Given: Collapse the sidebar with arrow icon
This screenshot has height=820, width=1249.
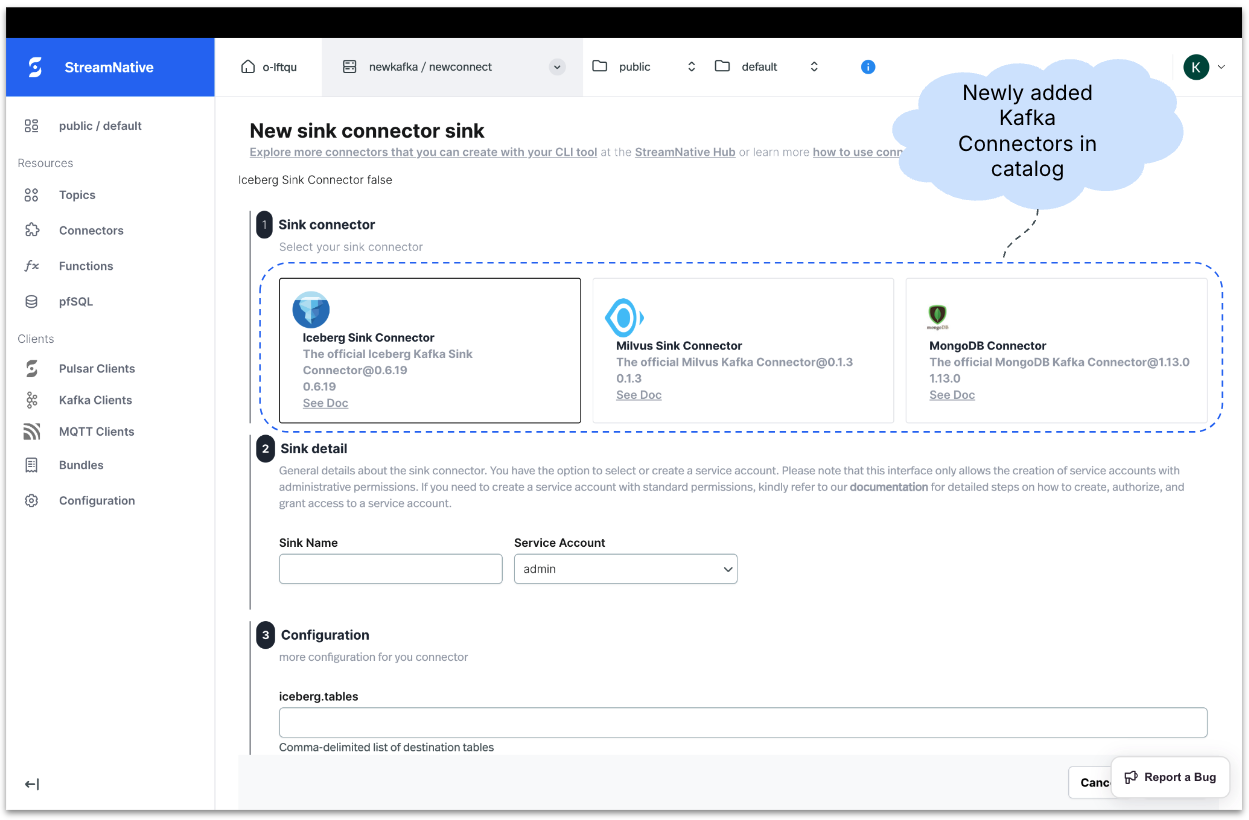Looking at the screenshot, I should coord(32,784).
